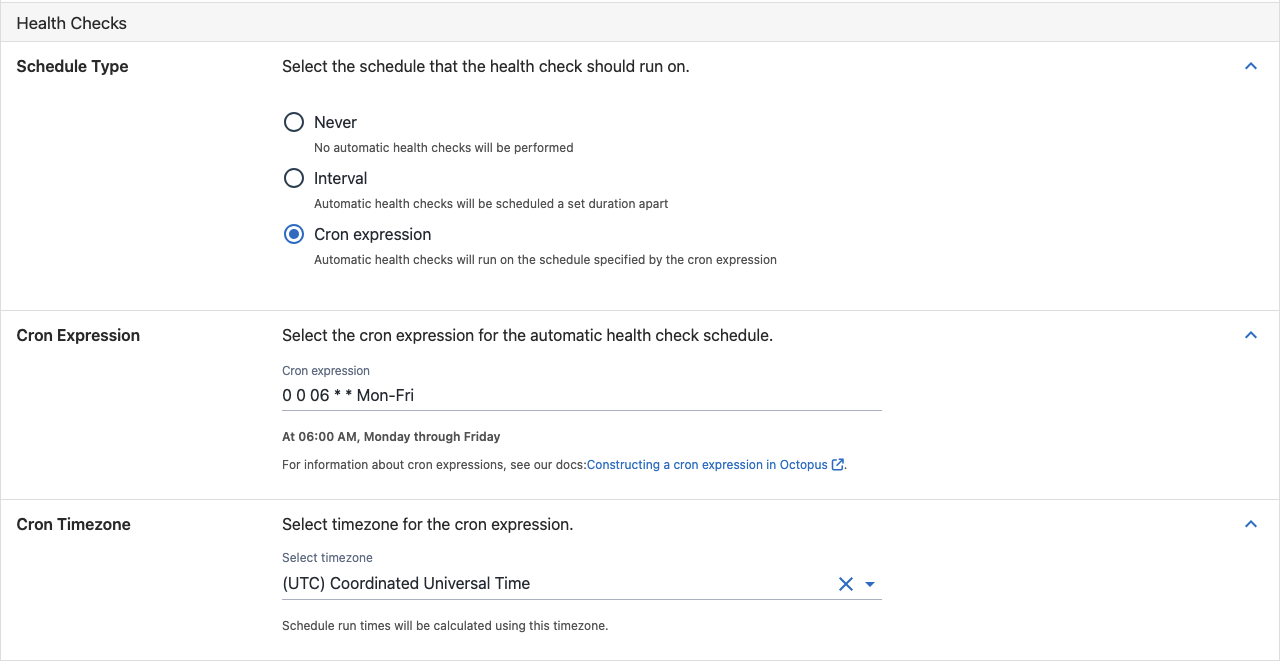The width and height of the screenshot is (1282, 661).
Task: Click 'Schedule run times will be calculated' note
Action: coord(445,626)
